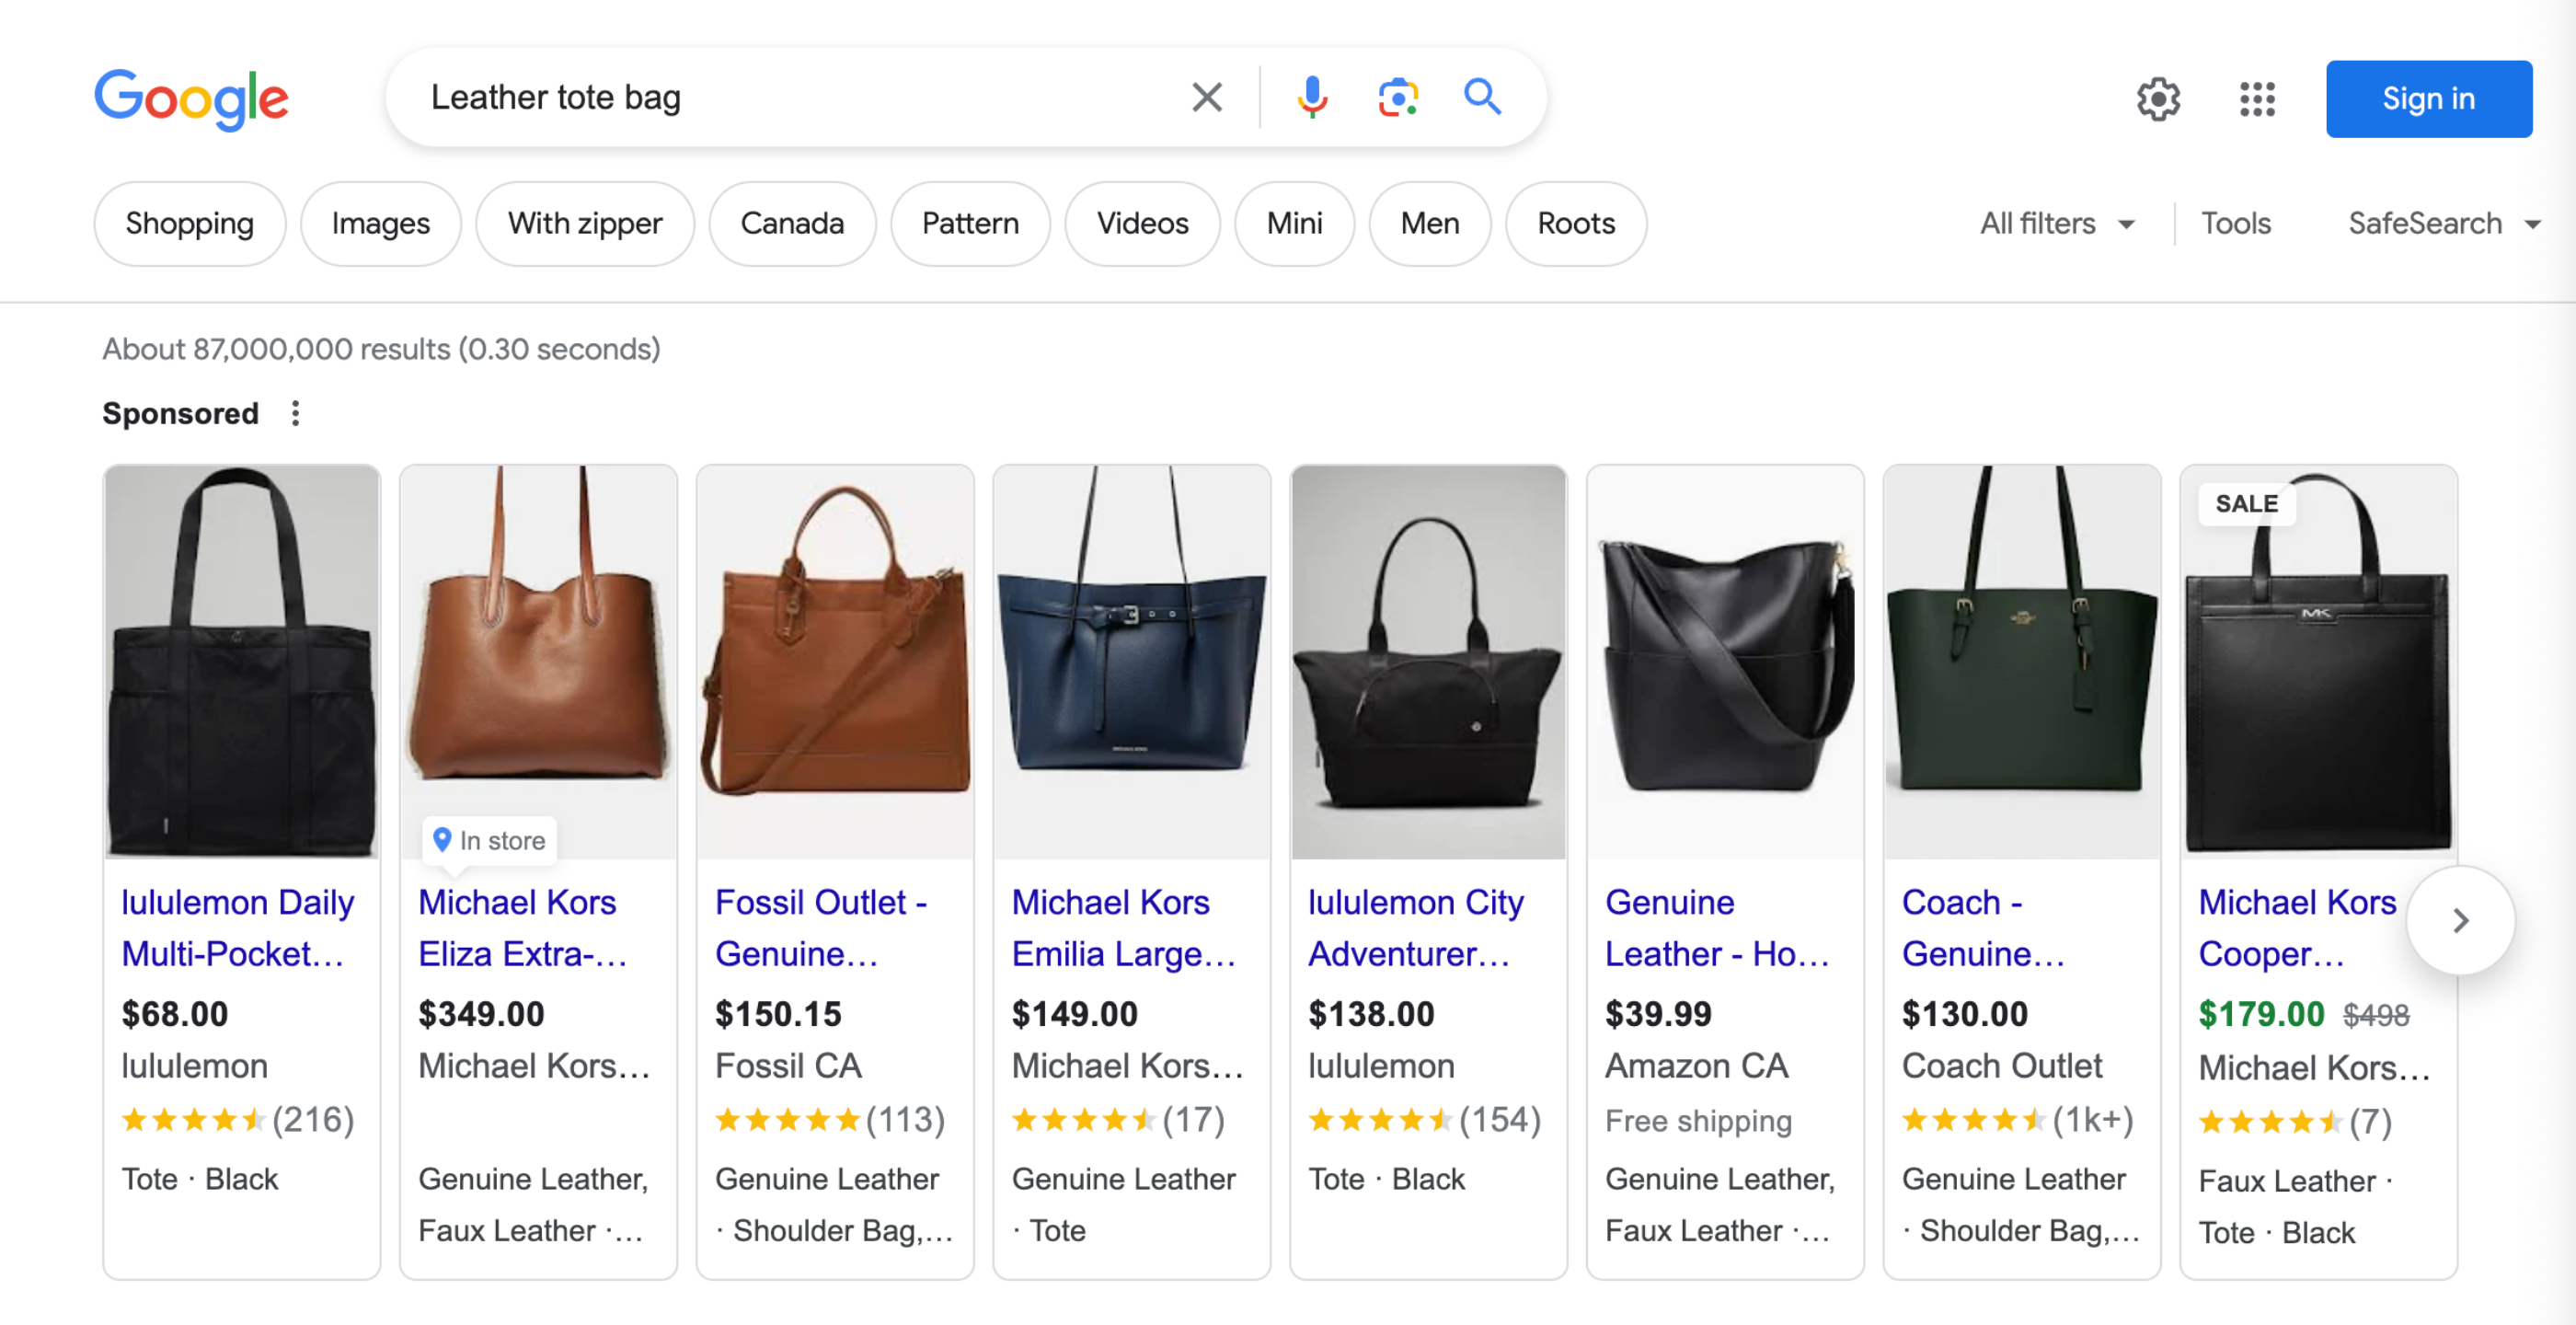
Task: Click the magnifying glass search icon
Action: click(1482, 97)
